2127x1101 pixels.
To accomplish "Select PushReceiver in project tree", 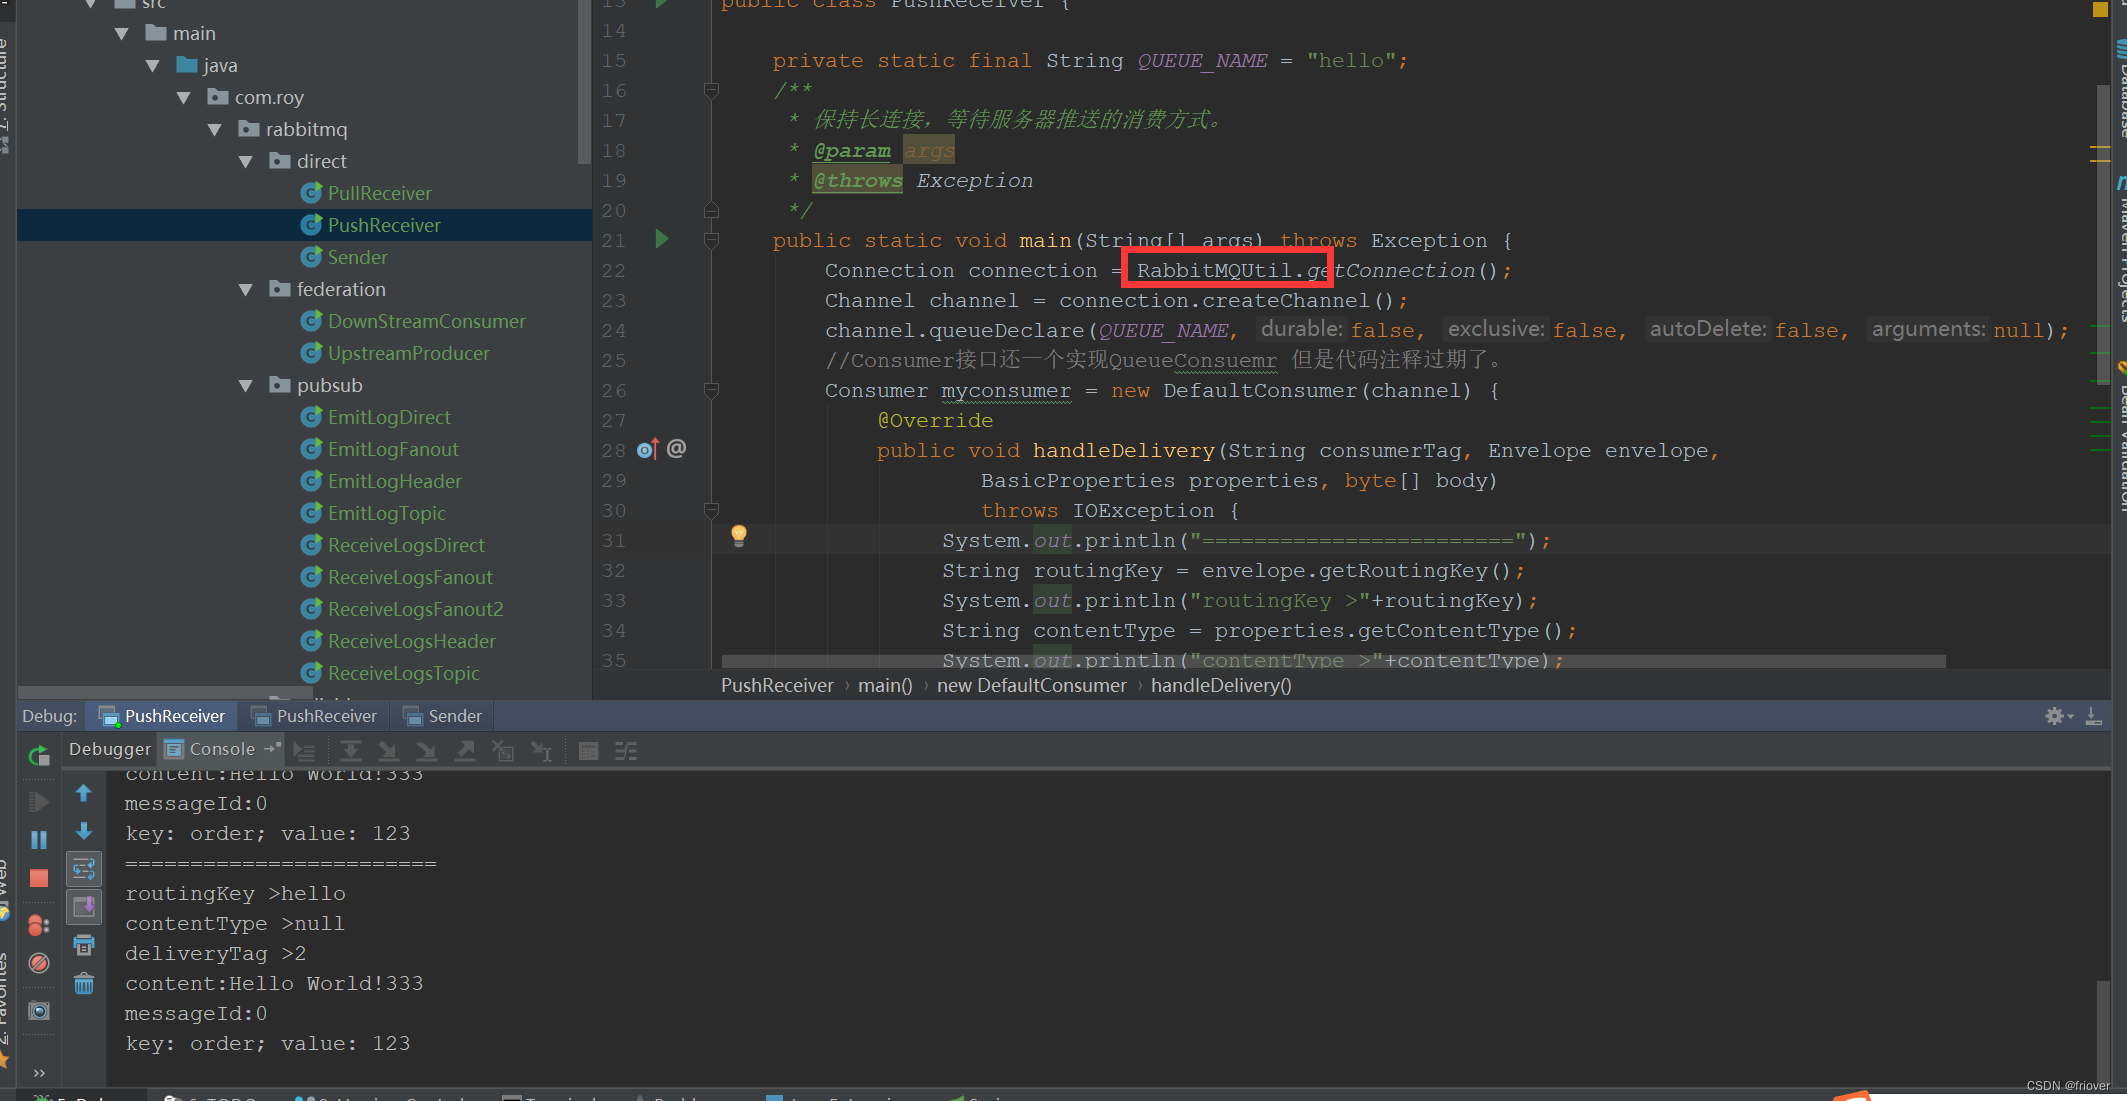I will [x=384, y=225].
